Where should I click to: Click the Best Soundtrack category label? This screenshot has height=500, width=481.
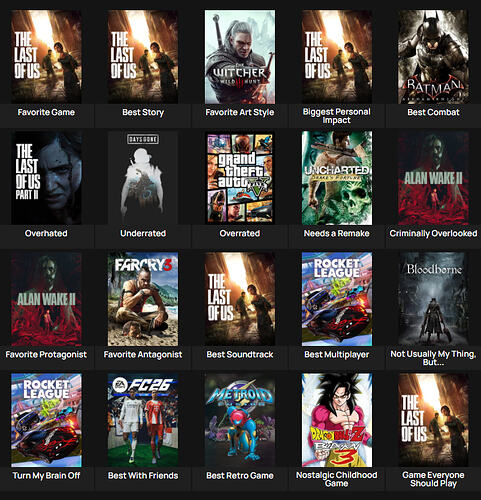pos(240,355)
